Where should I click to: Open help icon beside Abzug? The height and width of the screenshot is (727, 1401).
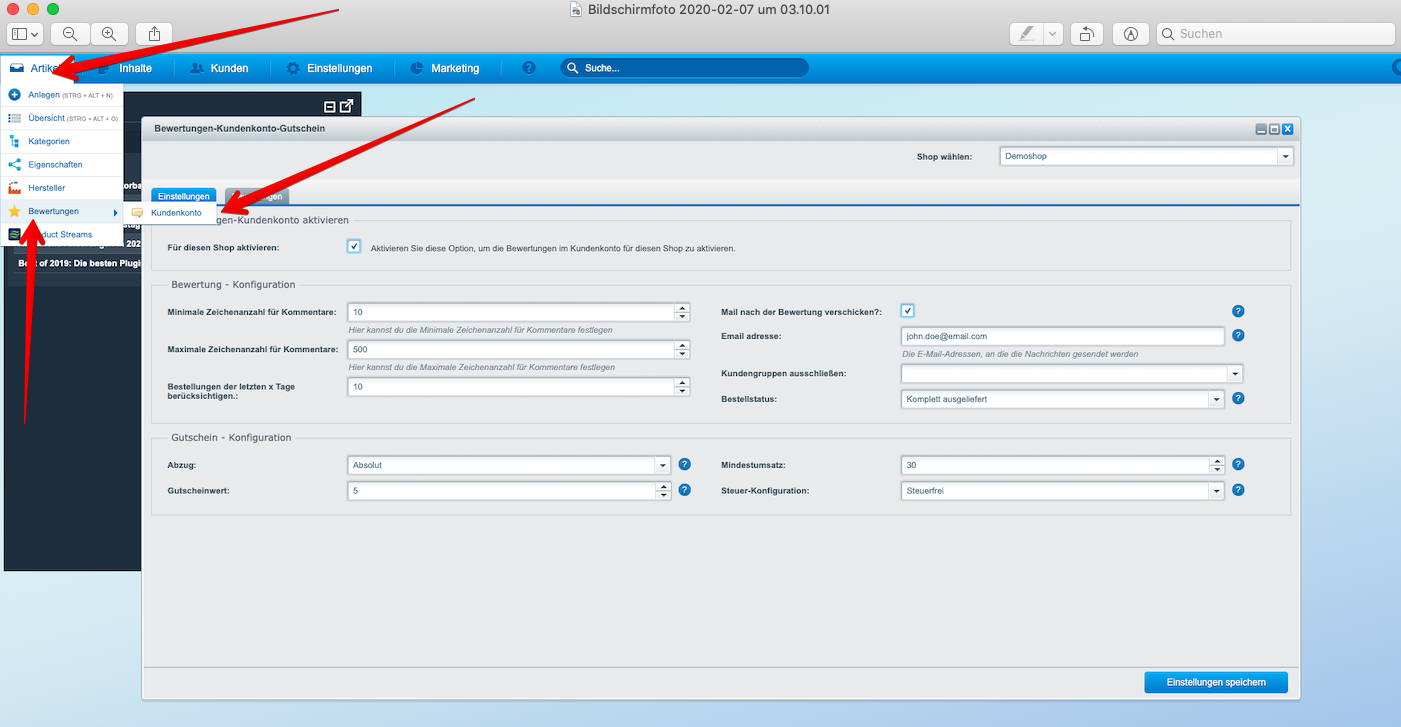[x=685, y=465]
